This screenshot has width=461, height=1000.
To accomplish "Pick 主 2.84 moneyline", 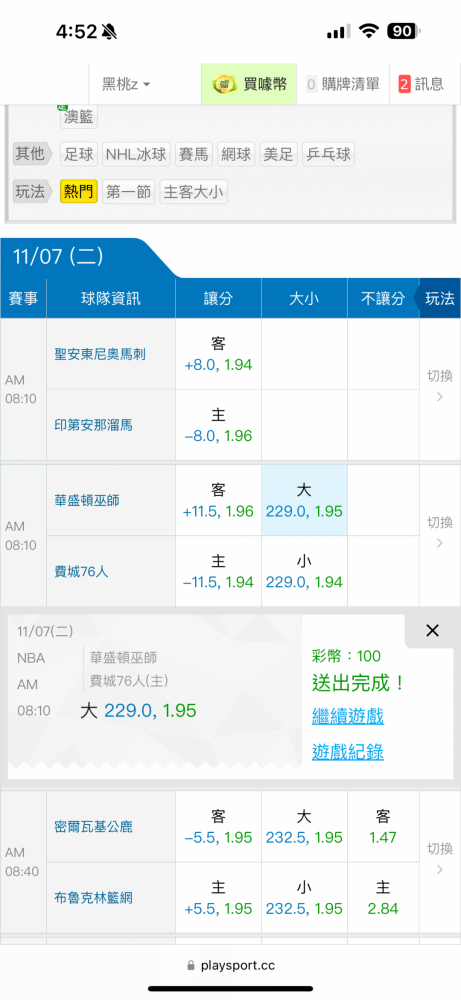I will pyautogui.click(x=383, y=898).
